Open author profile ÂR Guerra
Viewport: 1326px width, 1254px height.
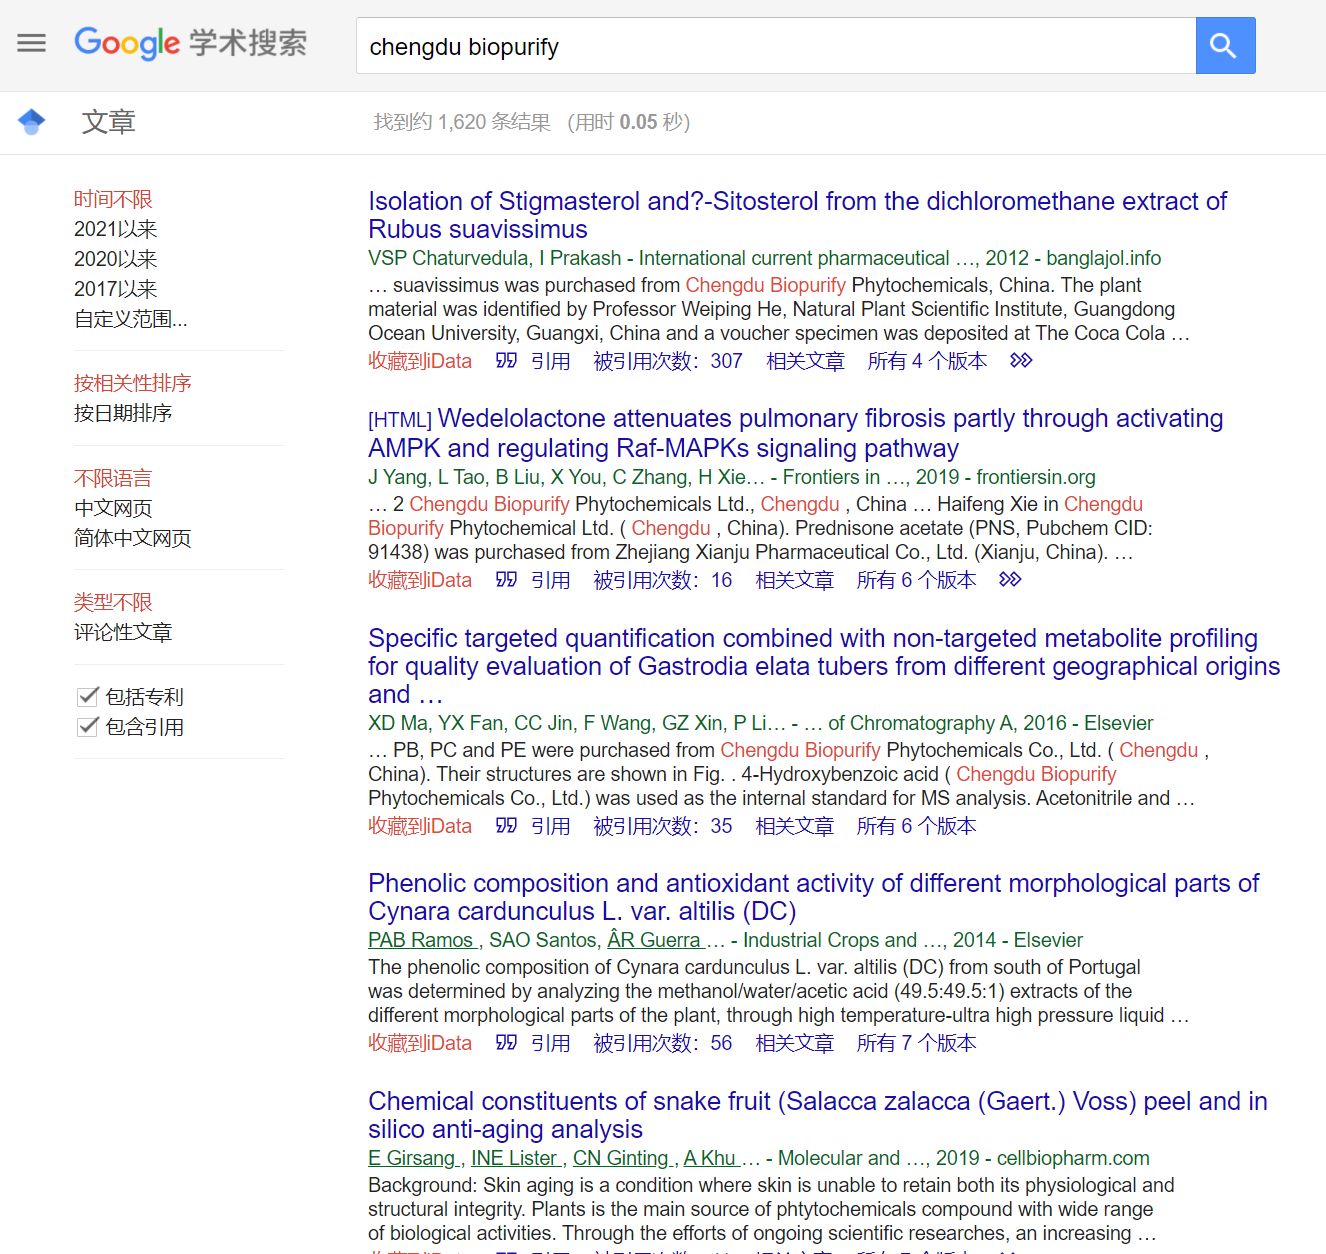[x=657, y=940]
